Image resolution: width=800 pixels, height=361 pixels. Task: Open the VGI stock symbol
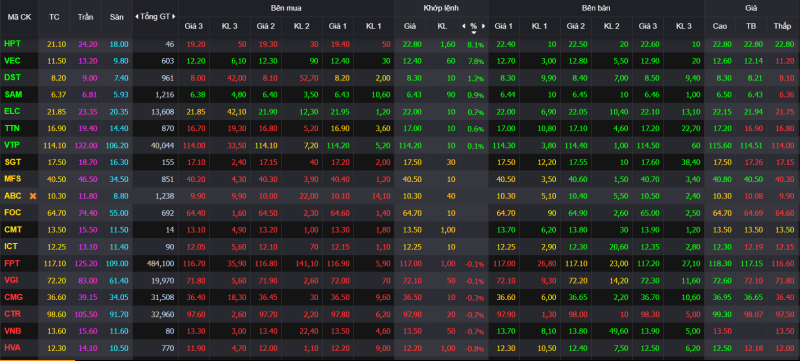tap(12, 280)
